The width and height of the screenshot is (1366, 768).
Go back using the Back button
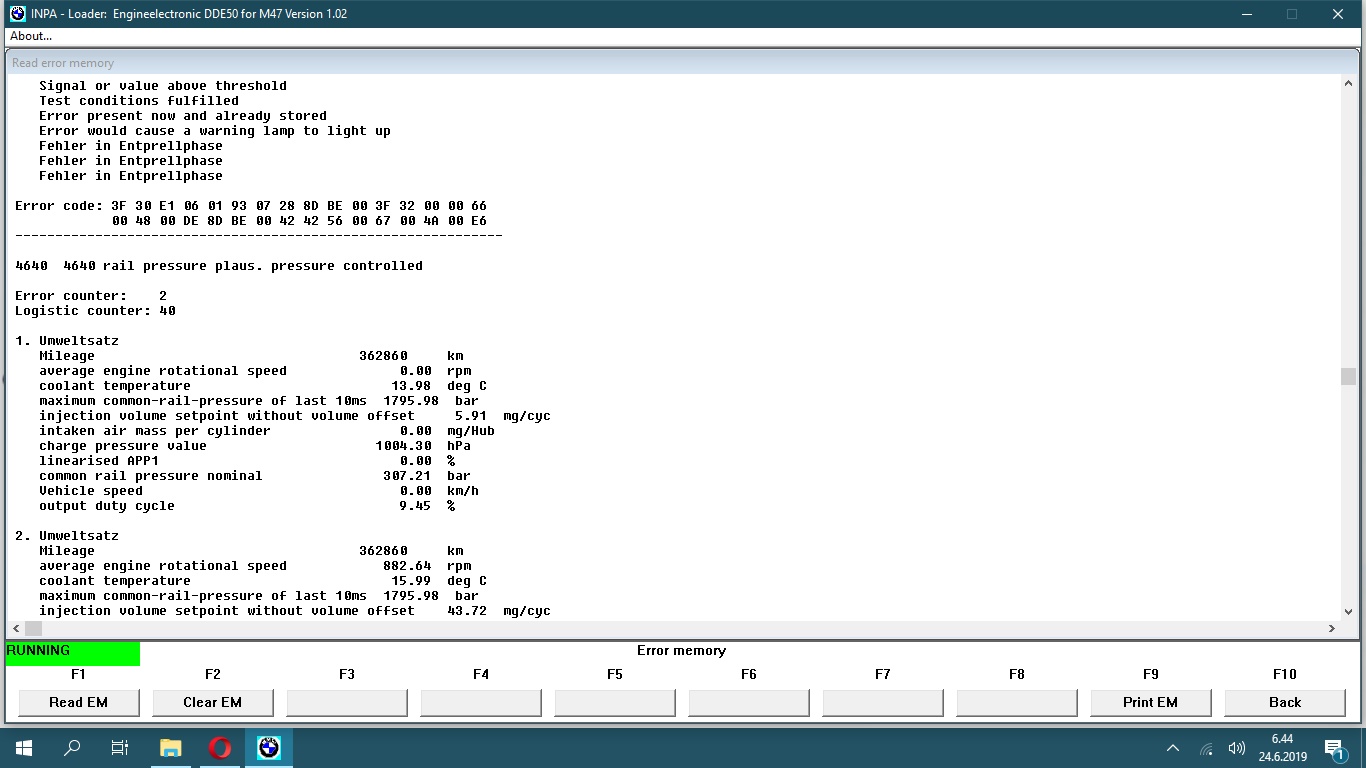1284,702
